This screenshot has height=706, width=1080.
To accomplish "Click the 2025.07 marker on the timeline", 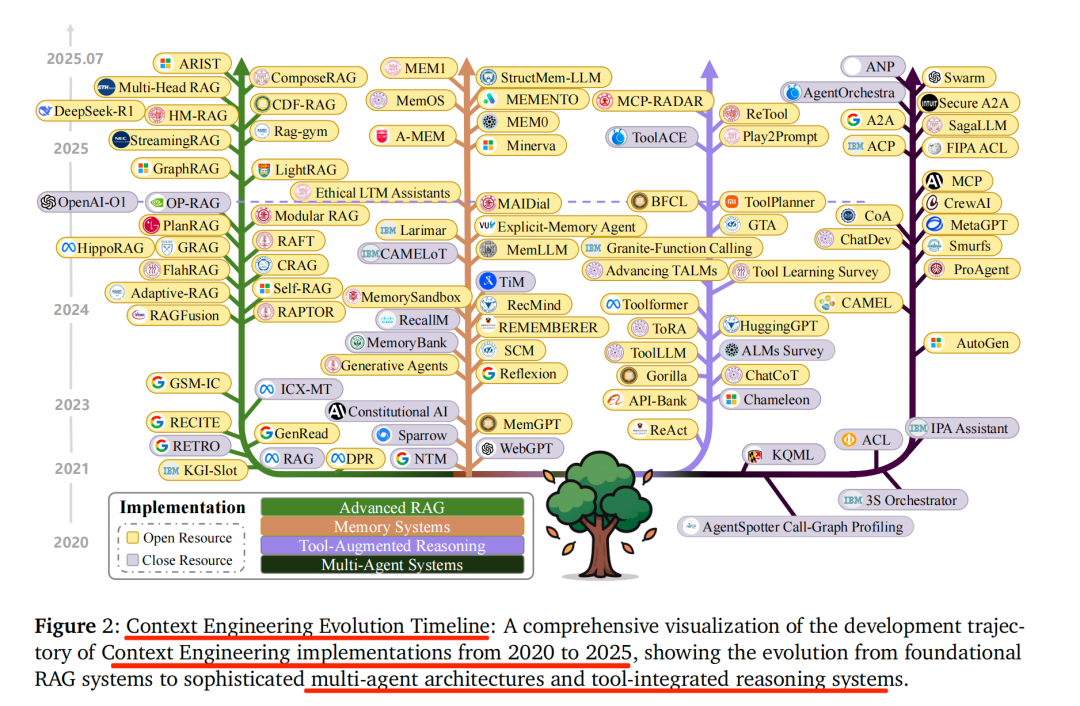I will [74, 59].
